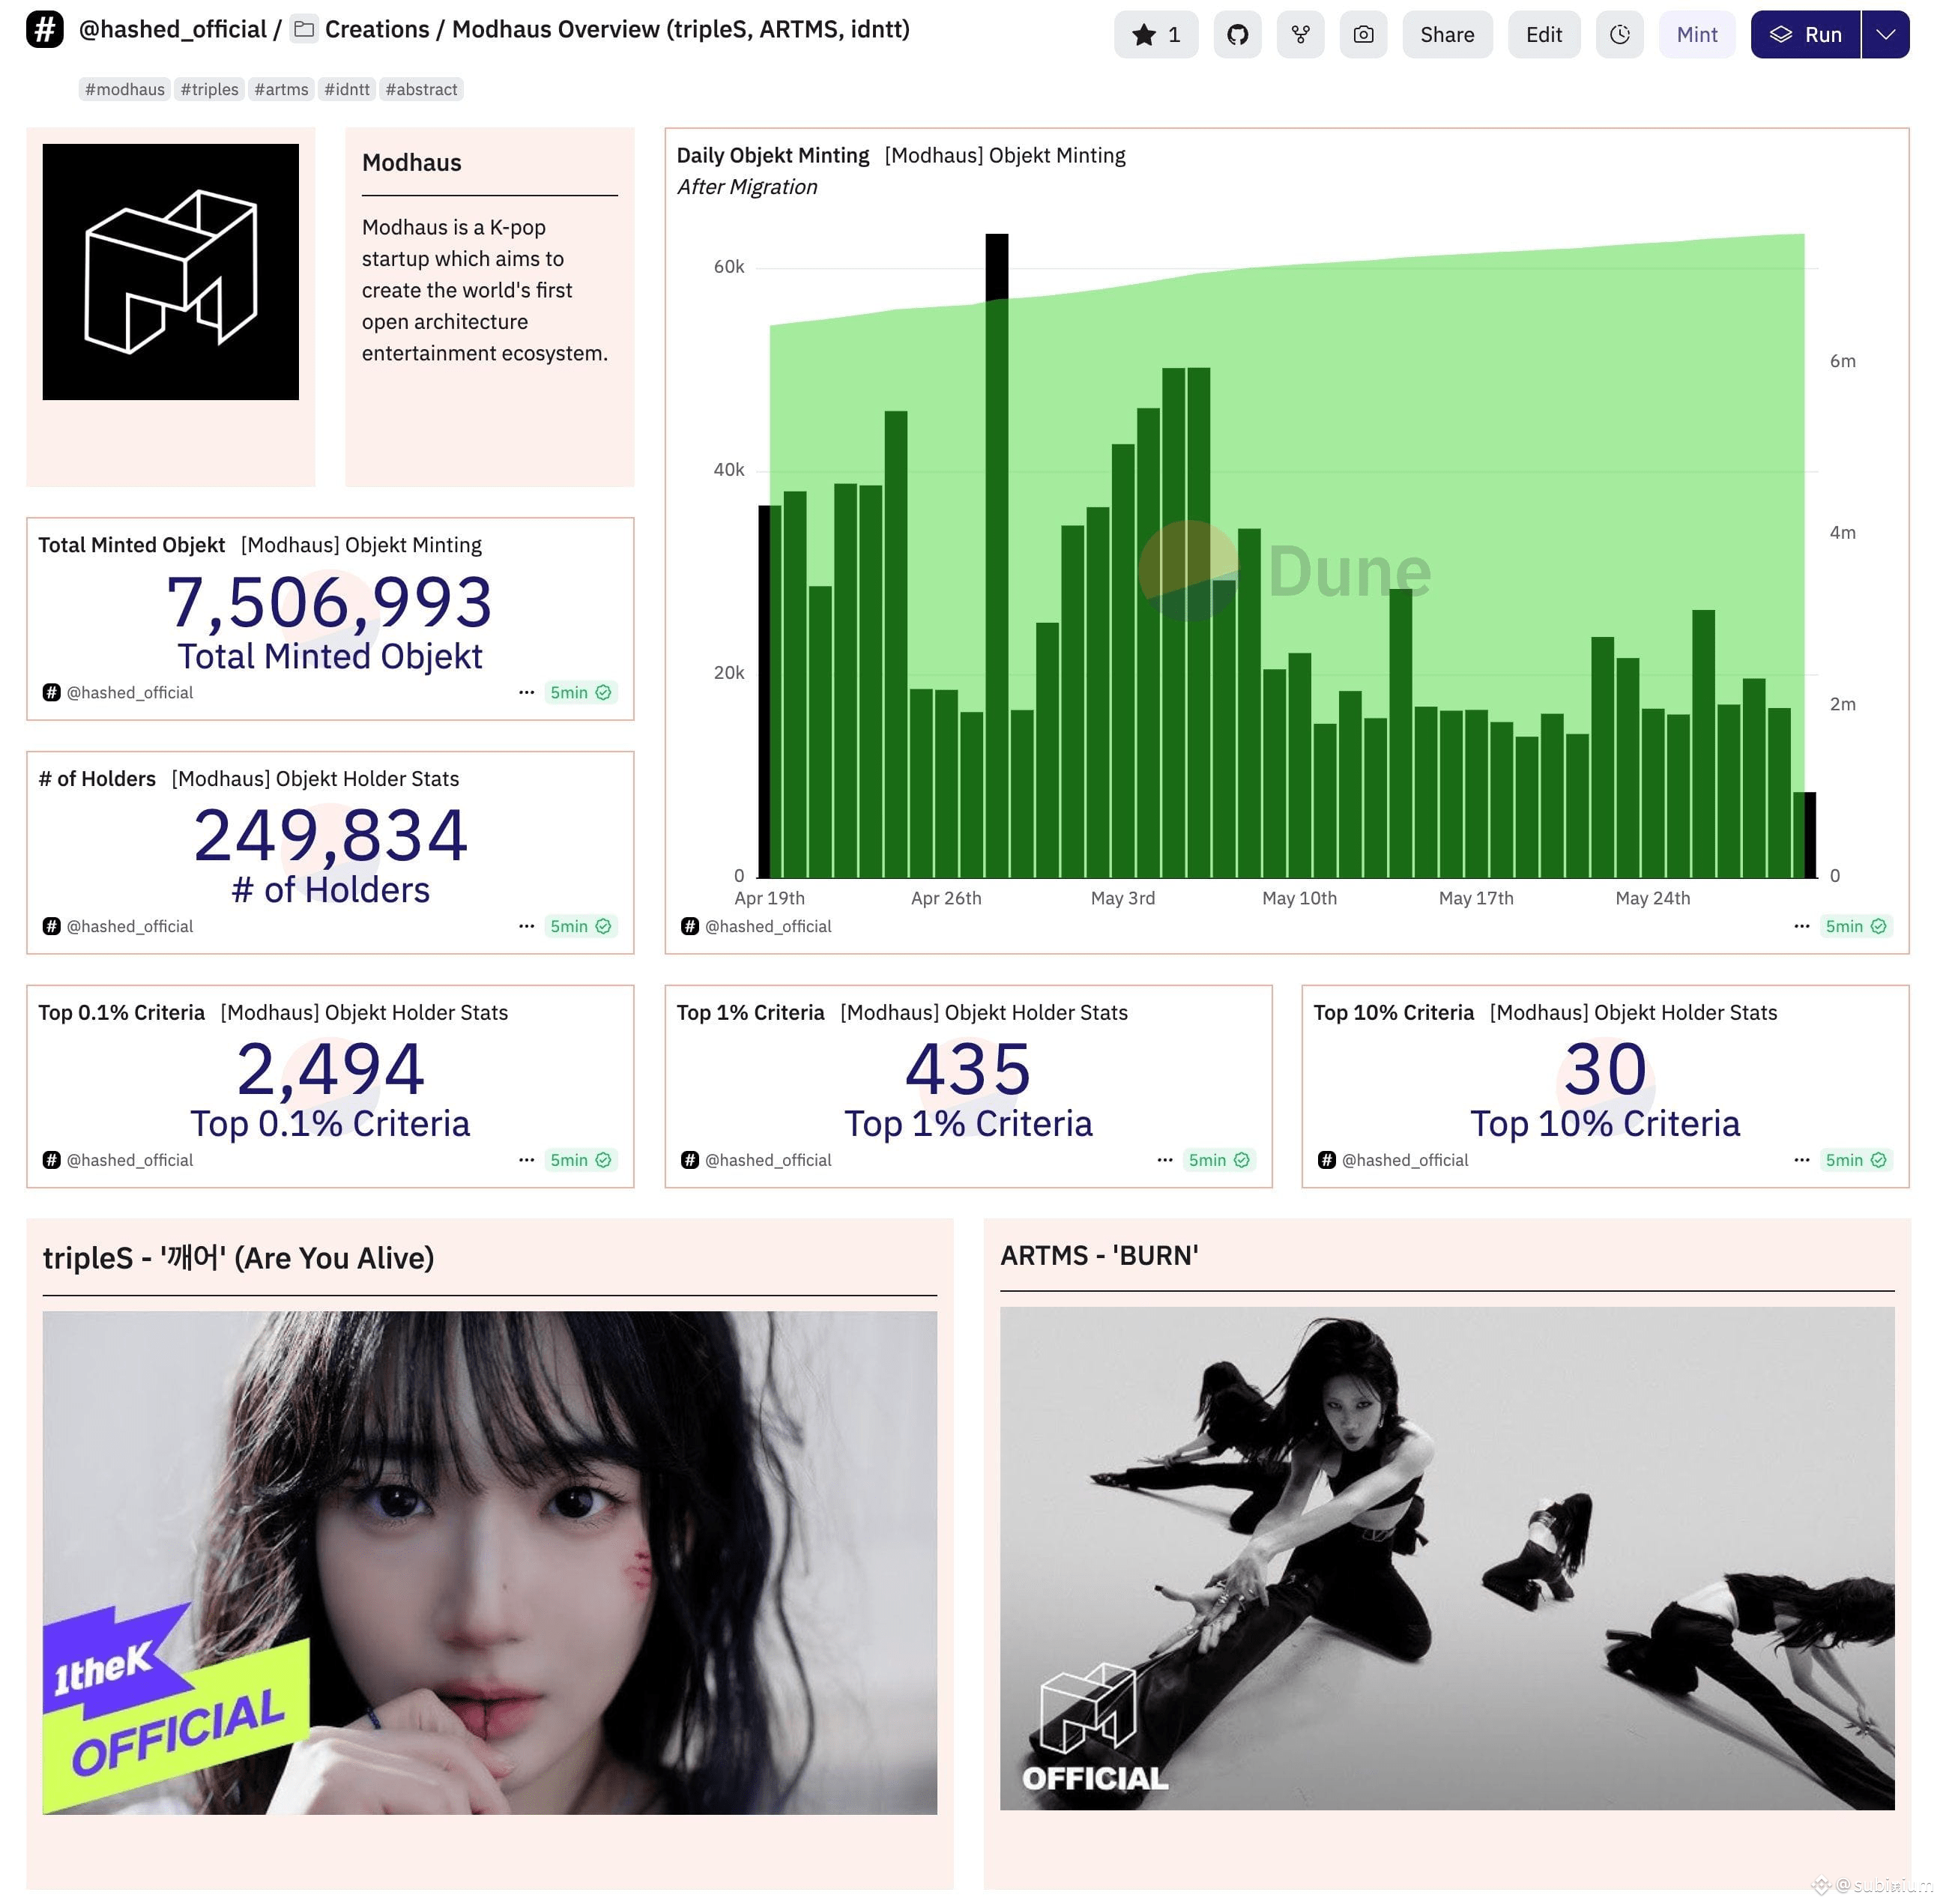The image size is (1940, 1904).
Task: Open the Creations folder link
Action: click(377, 30)
